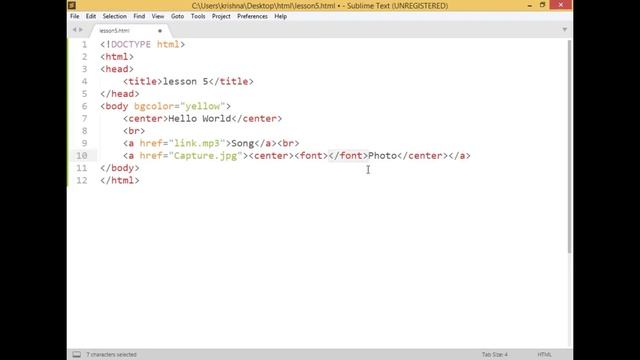Click the "lesson 5" title text
Viewport: 640px width, 360px height.
186,82
